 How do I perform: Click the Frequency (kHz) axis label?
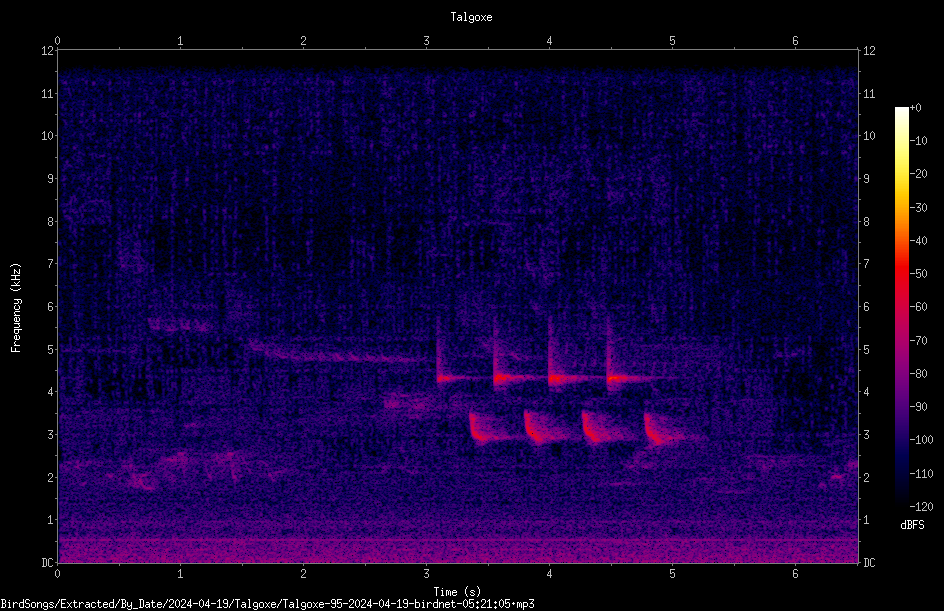click(16, 308)
